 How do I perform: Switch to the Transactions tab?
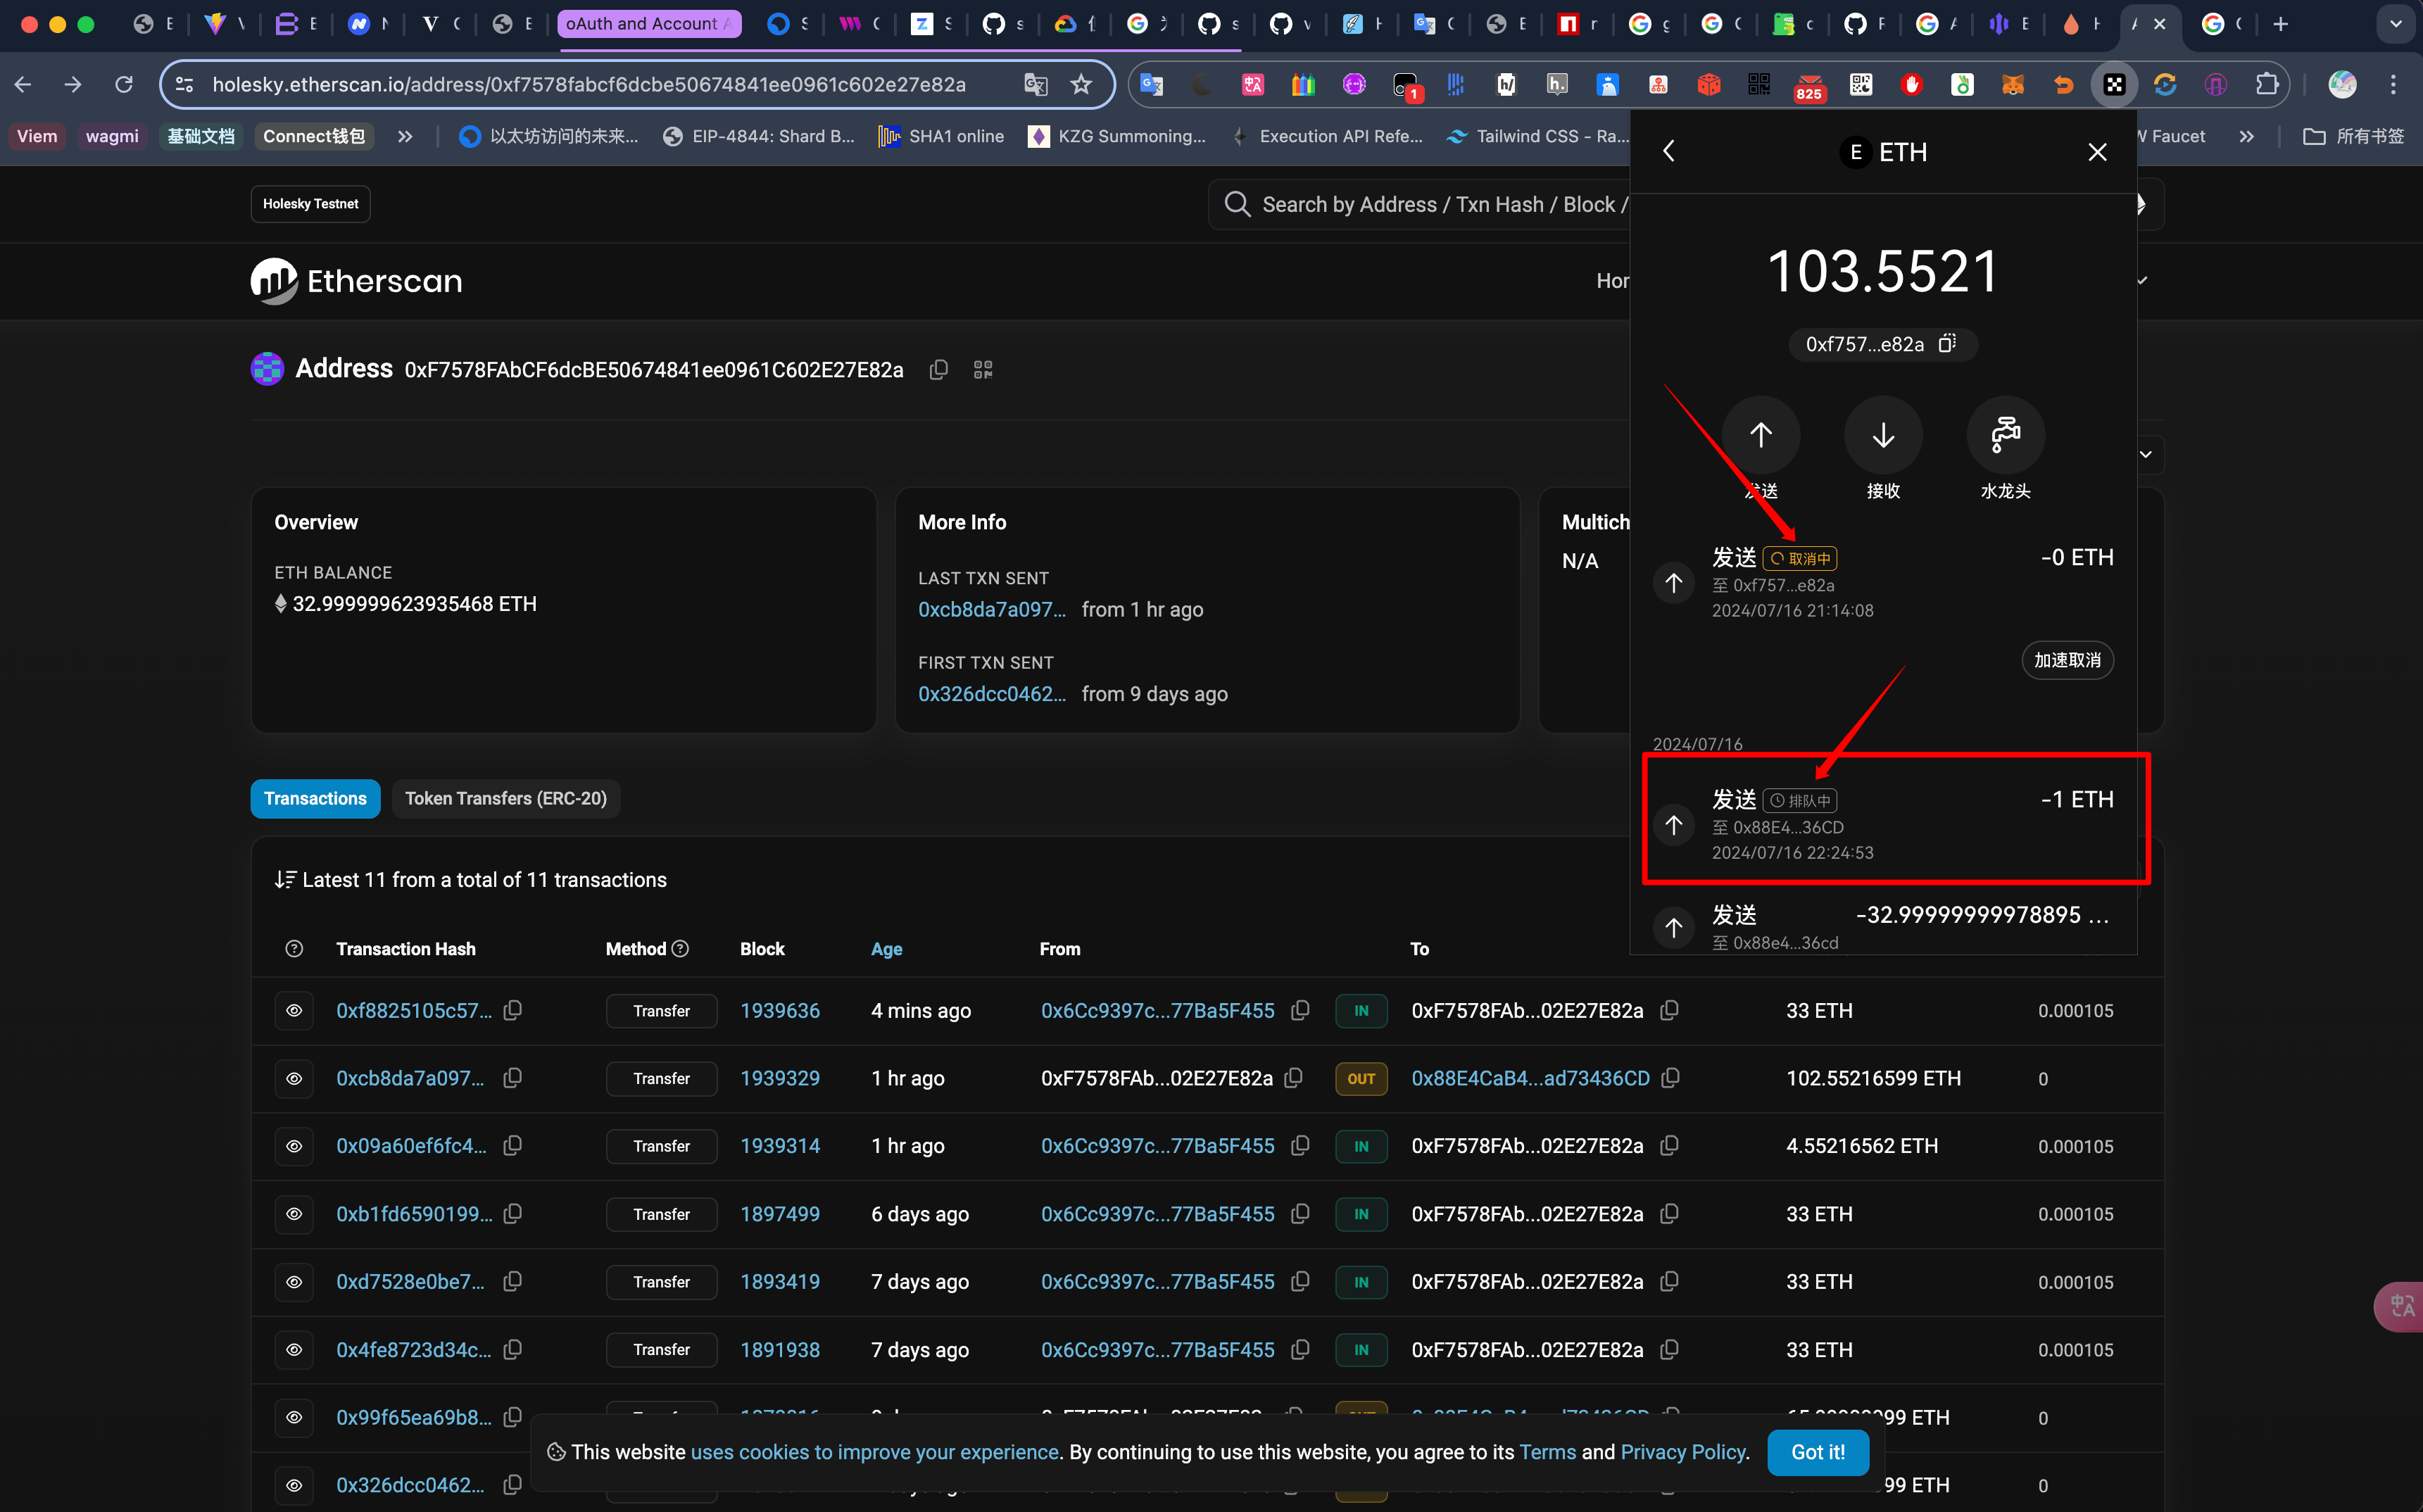click(x=315, y=798)
